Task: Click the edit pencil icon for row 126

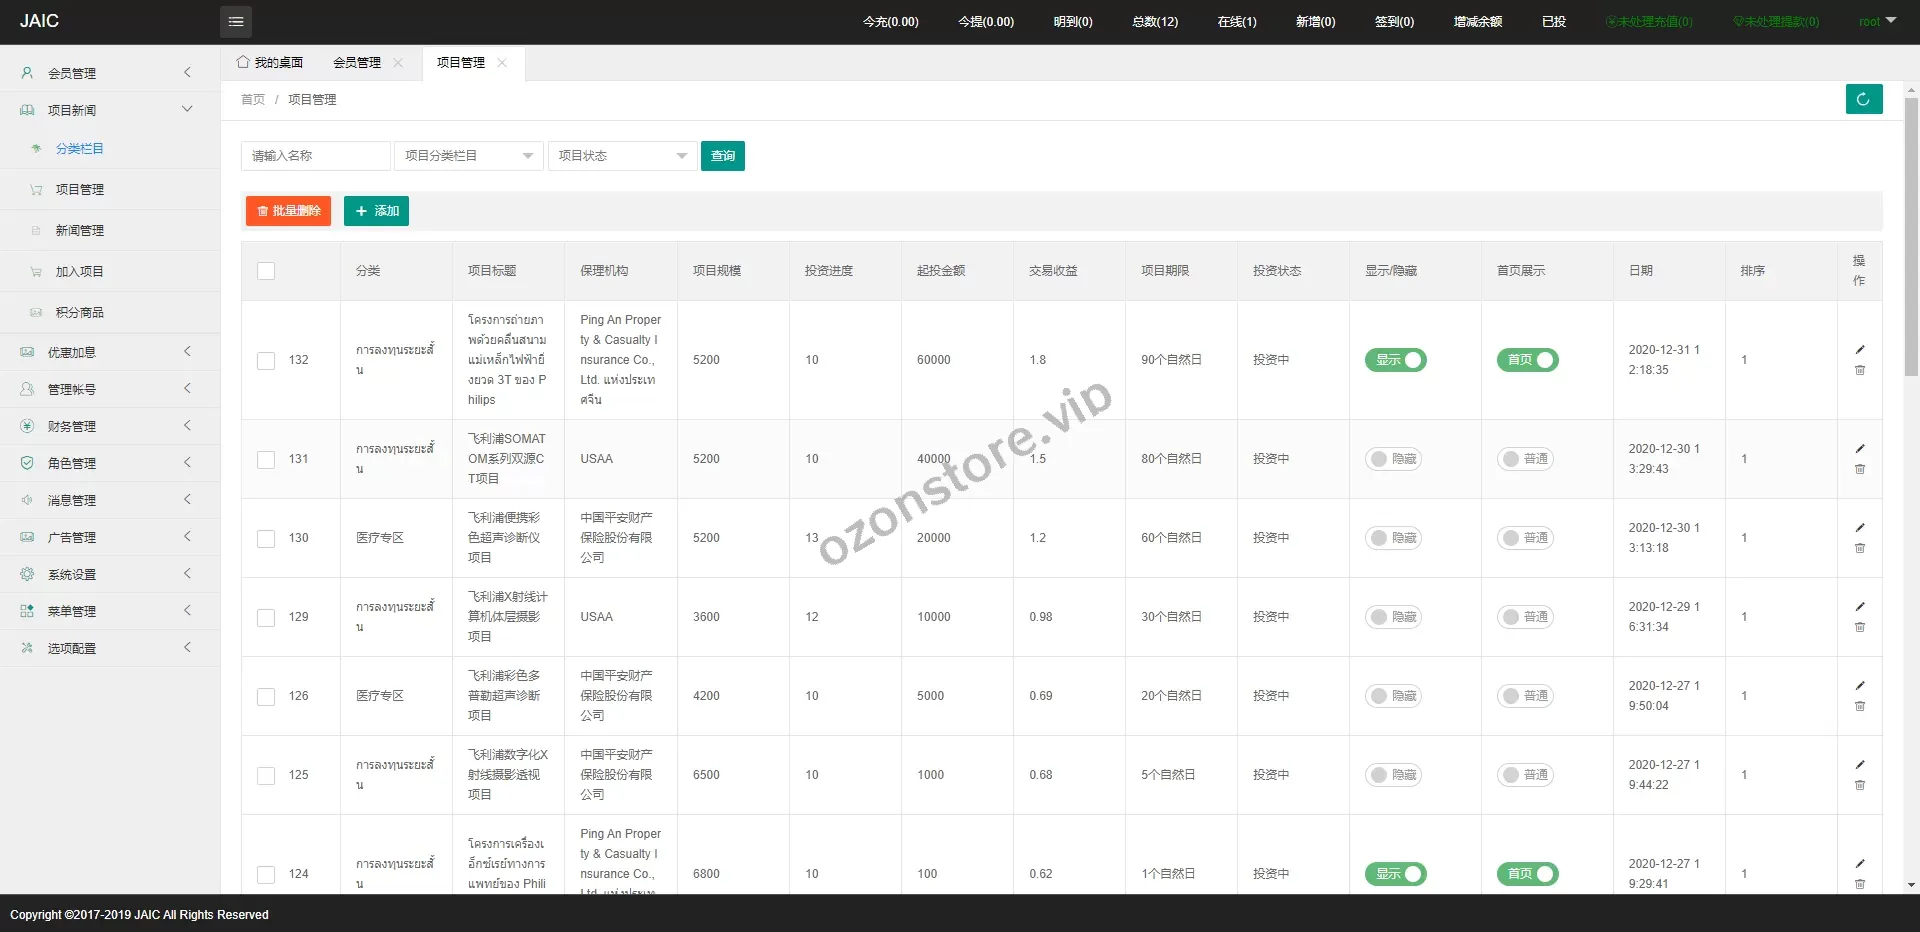Action: coord(1860,685)
